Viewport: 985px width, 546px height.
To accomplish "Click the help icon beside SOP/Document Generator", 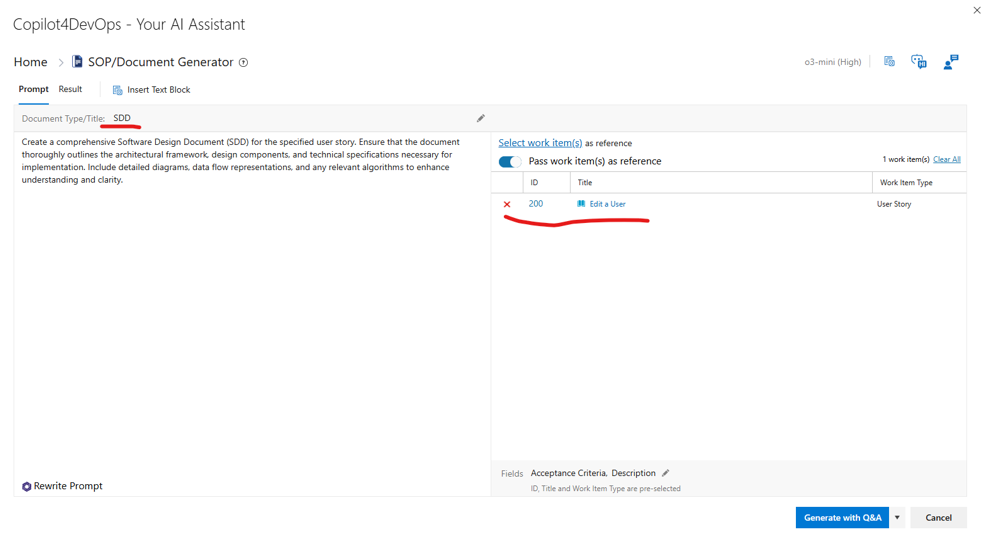I will 243,62.
